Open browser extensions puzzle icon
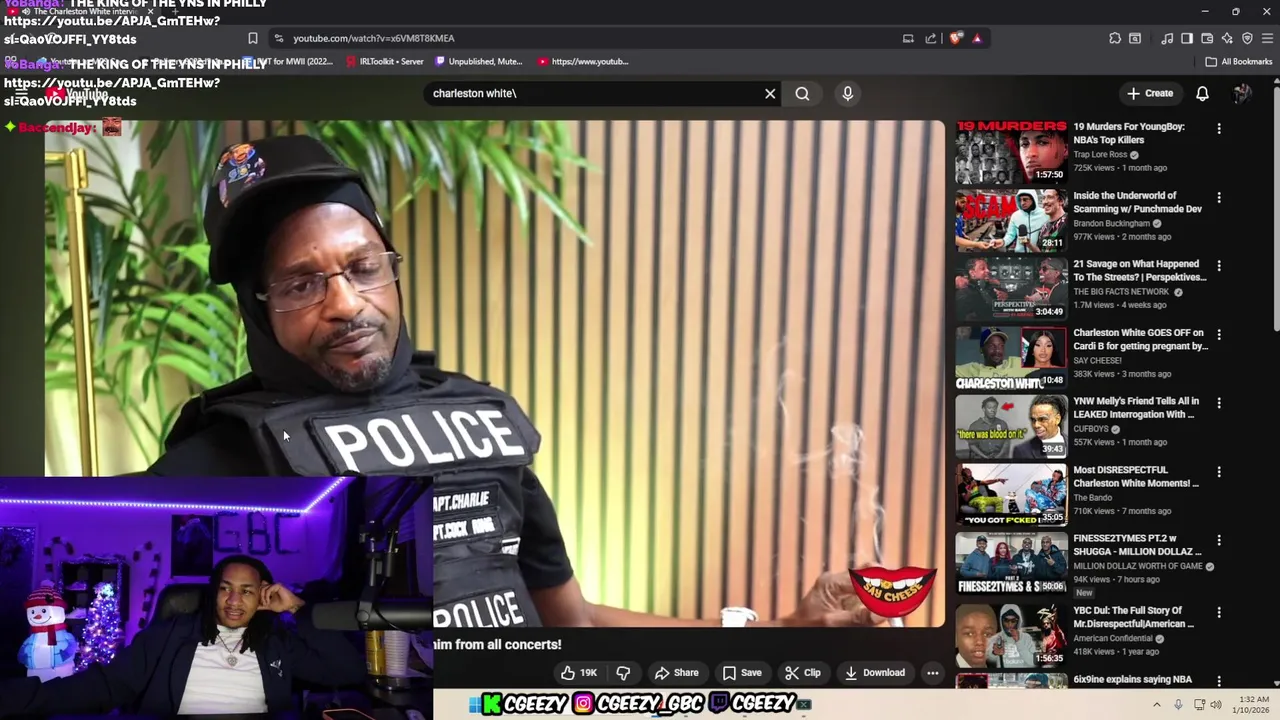 (x=1115, y=38)
